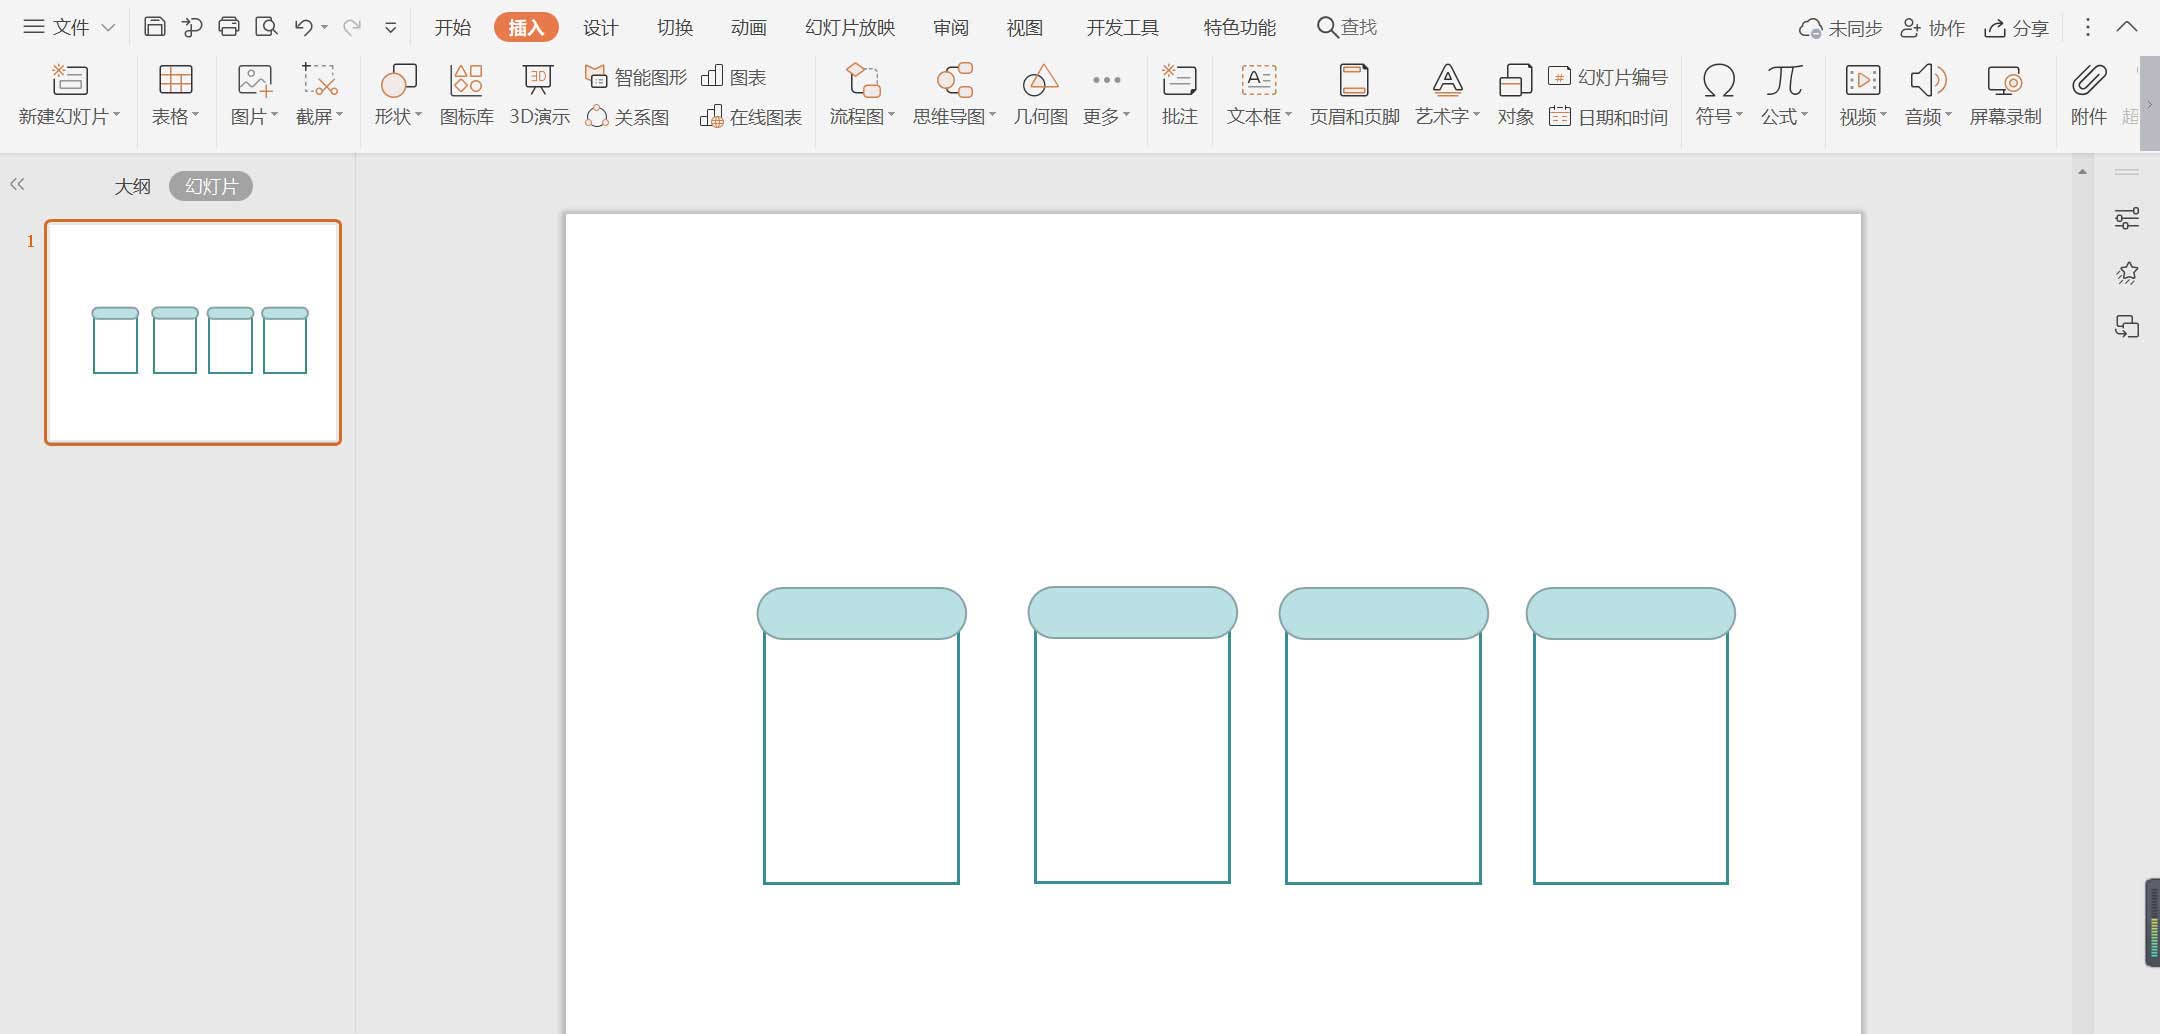
Task: Launch the 3D演示 presentation tool
Action: [x=539, y=95]
